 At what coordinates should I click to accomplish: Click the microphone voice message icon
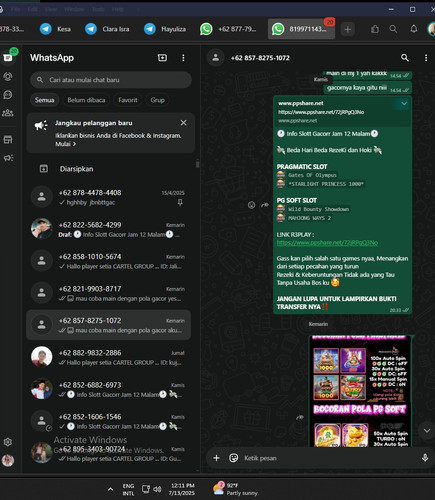(x=425, y=458)
